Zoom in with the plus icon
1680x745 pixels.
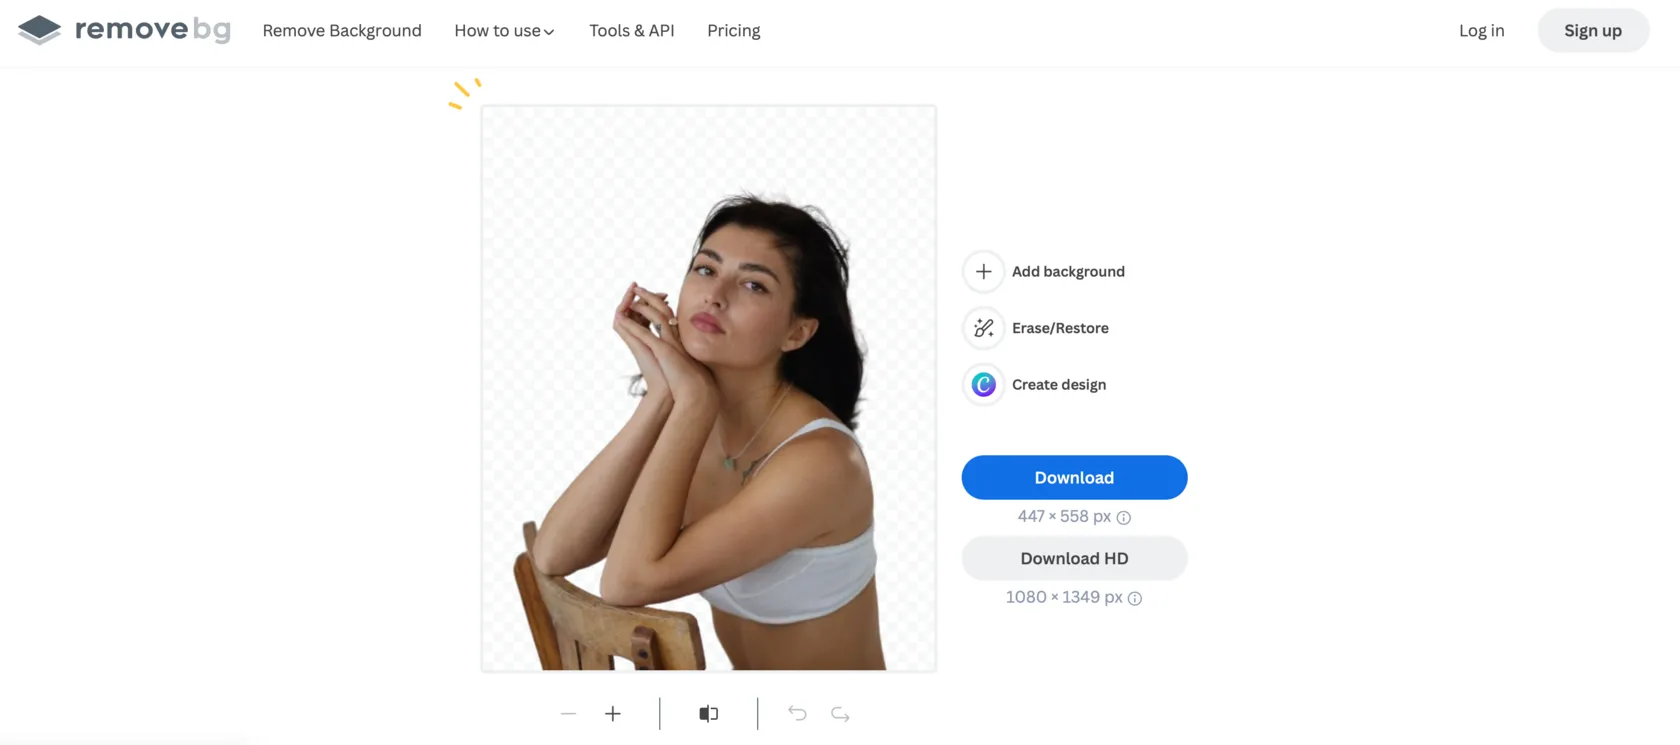tap(613, 713)
